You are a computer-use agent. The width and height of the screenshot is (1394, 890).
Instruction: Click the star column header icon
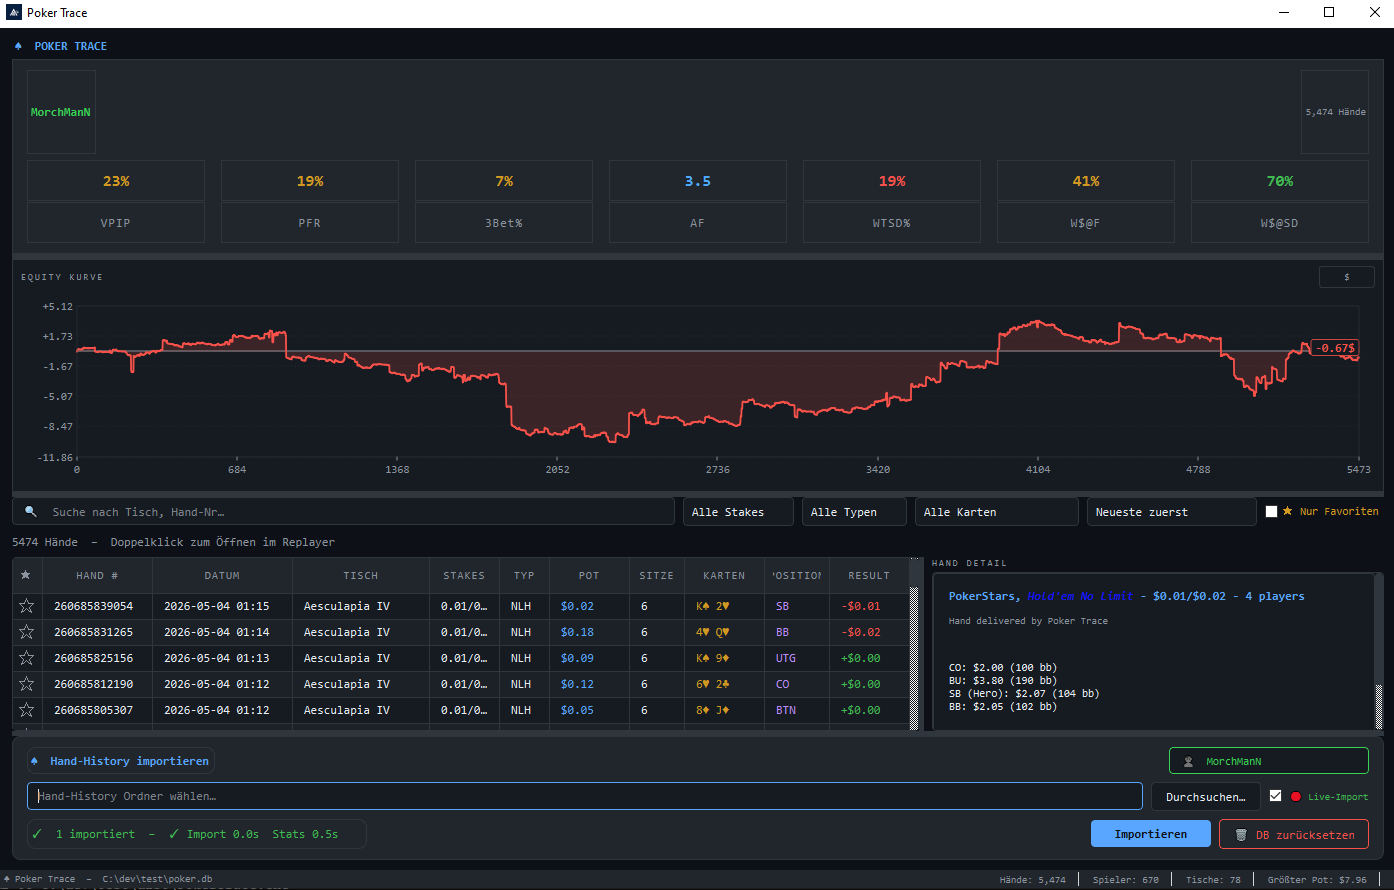tap(26, 575)
